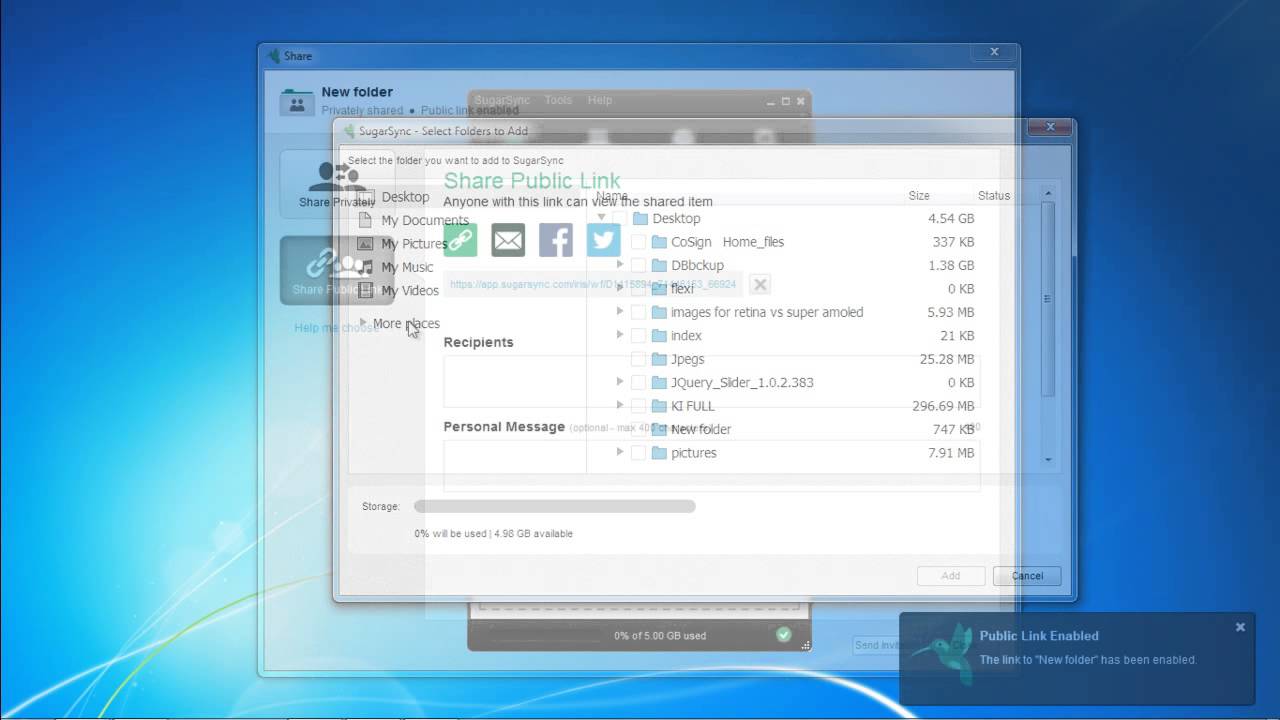Open the SugarSync menu

[x=503, y=100]
